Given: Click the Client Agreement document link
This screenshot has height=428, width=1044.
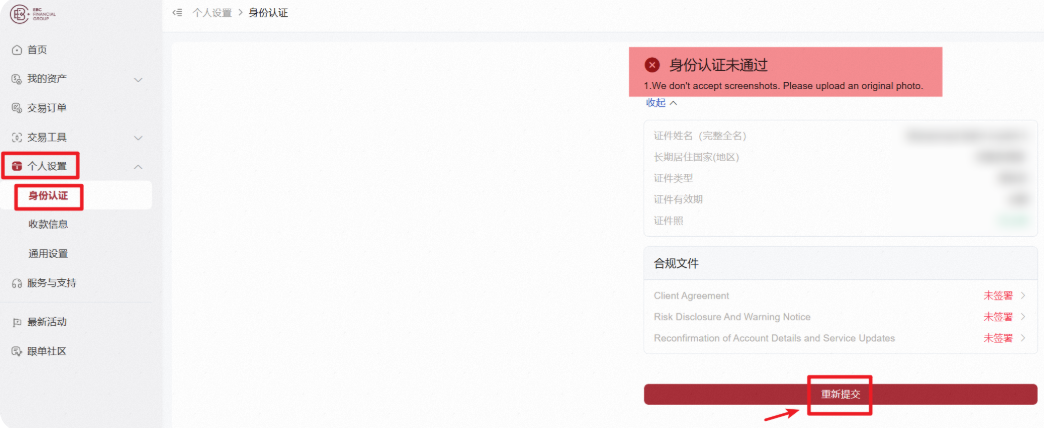Looking at the screenshot, I should tap(691, 296).
